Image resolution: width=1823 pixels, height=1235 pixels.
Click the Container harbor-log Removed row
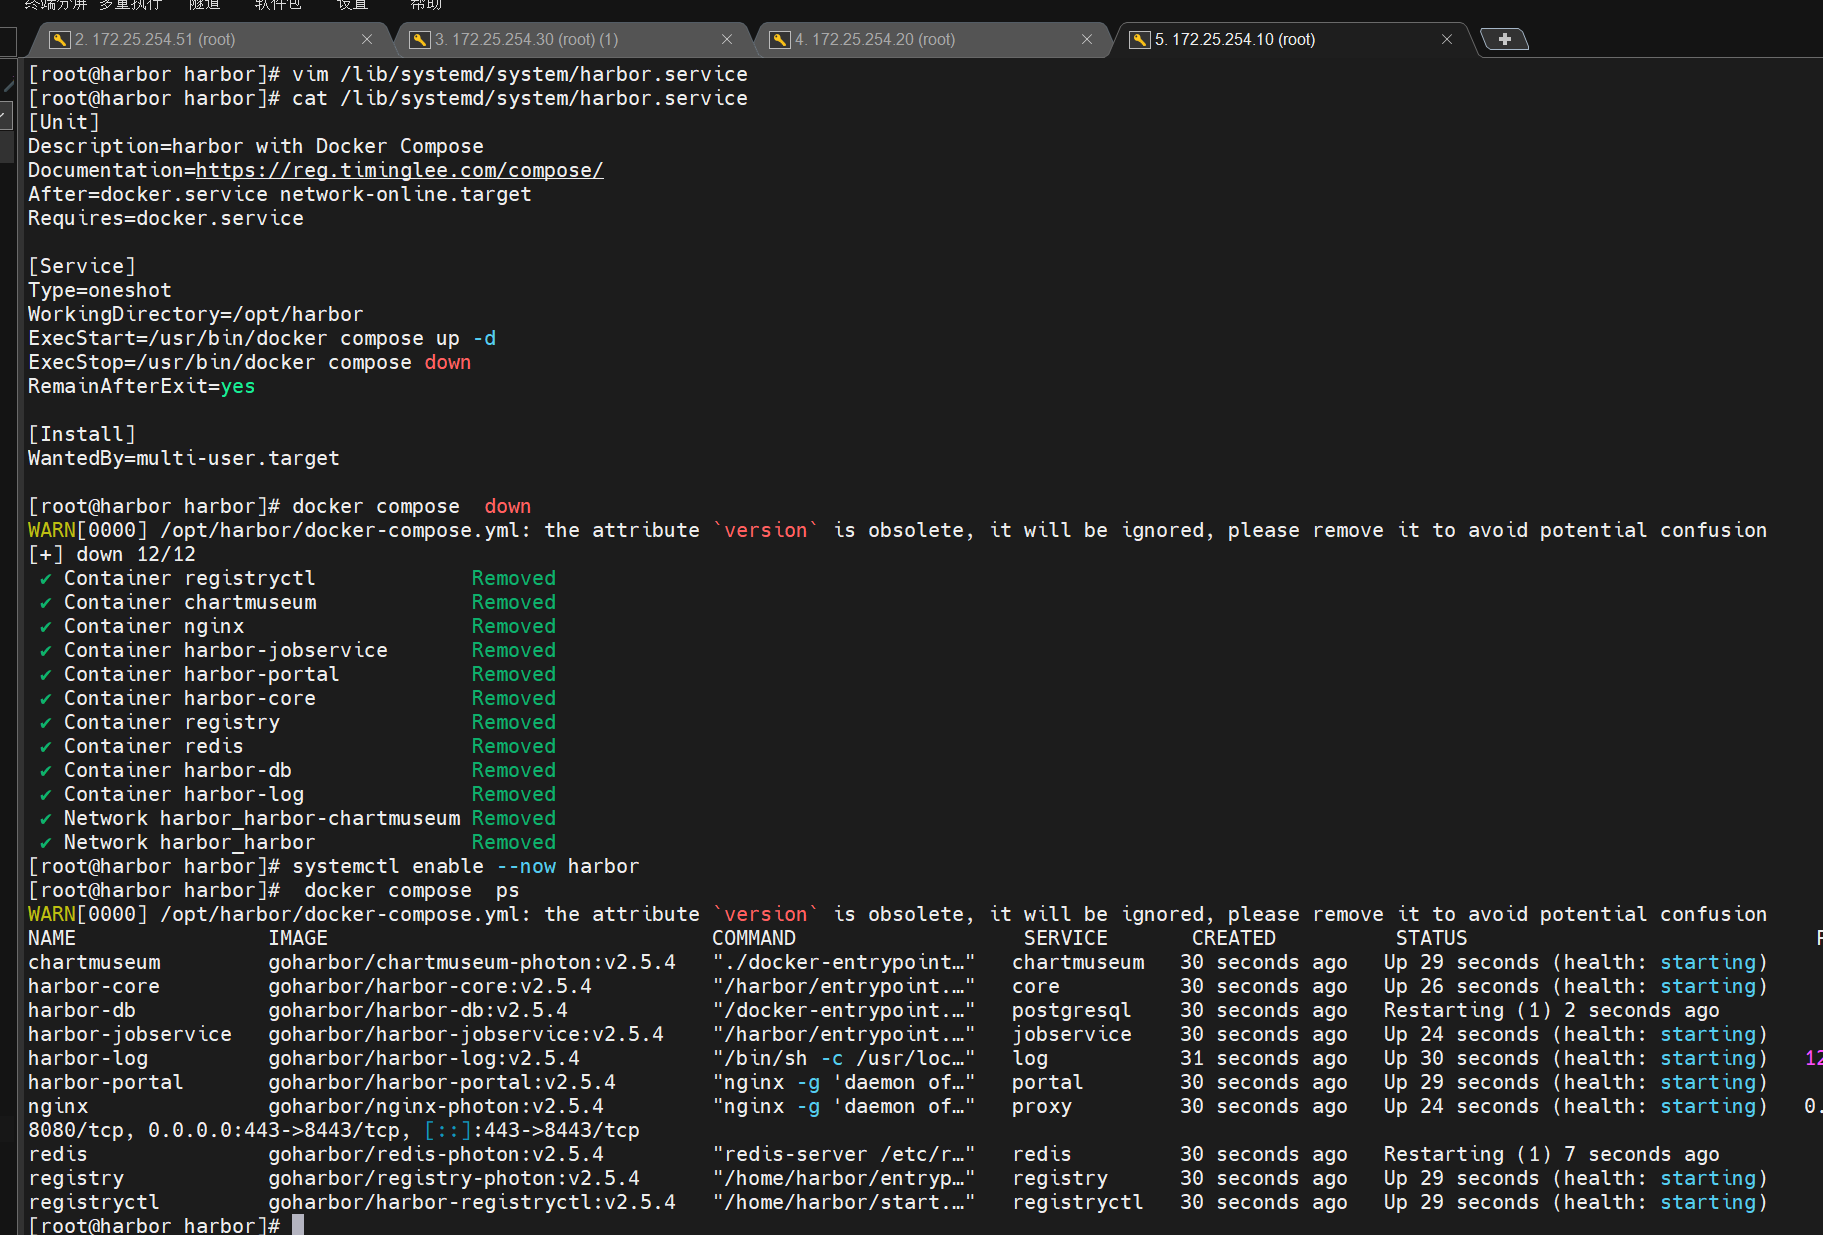pyautogui.click(x=298, y=794)
